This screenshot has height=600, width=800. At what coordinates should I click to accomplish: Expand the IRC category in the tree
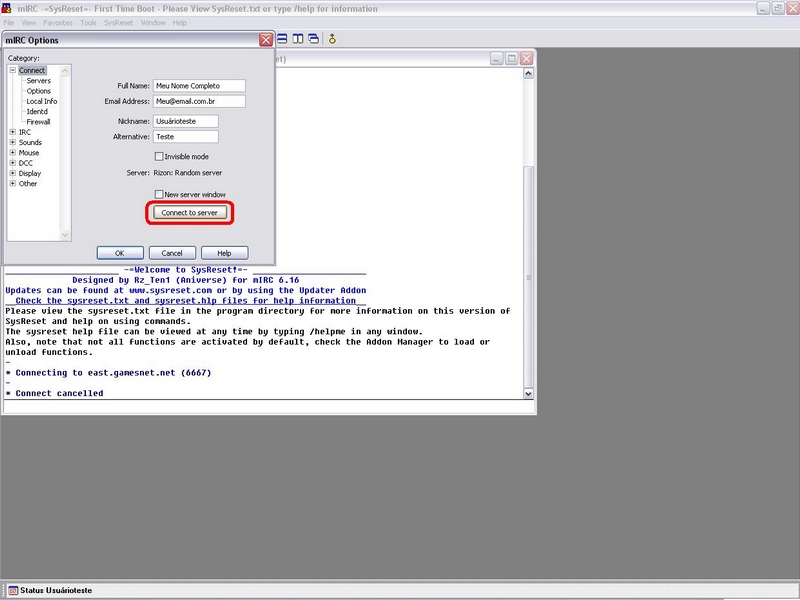coord(12,132)
